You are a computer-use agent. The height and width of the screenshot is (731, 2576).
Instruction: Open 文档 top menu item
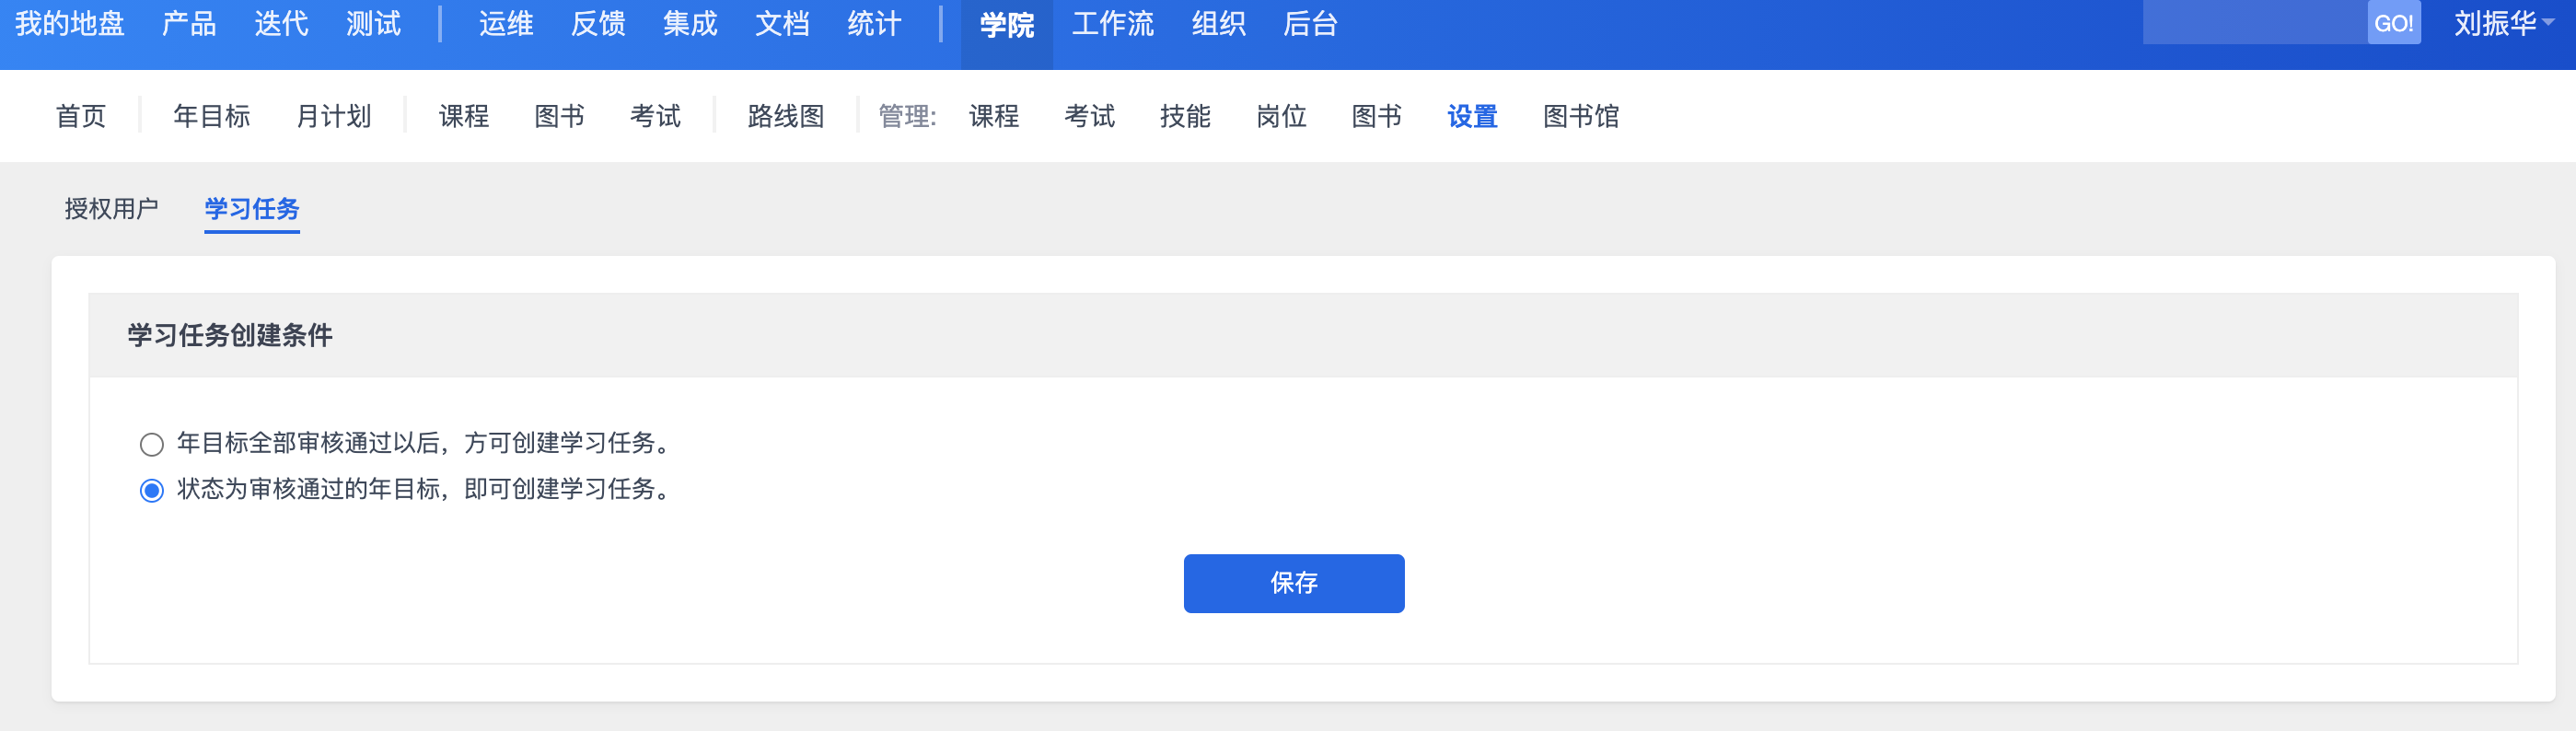pos(781,24)
